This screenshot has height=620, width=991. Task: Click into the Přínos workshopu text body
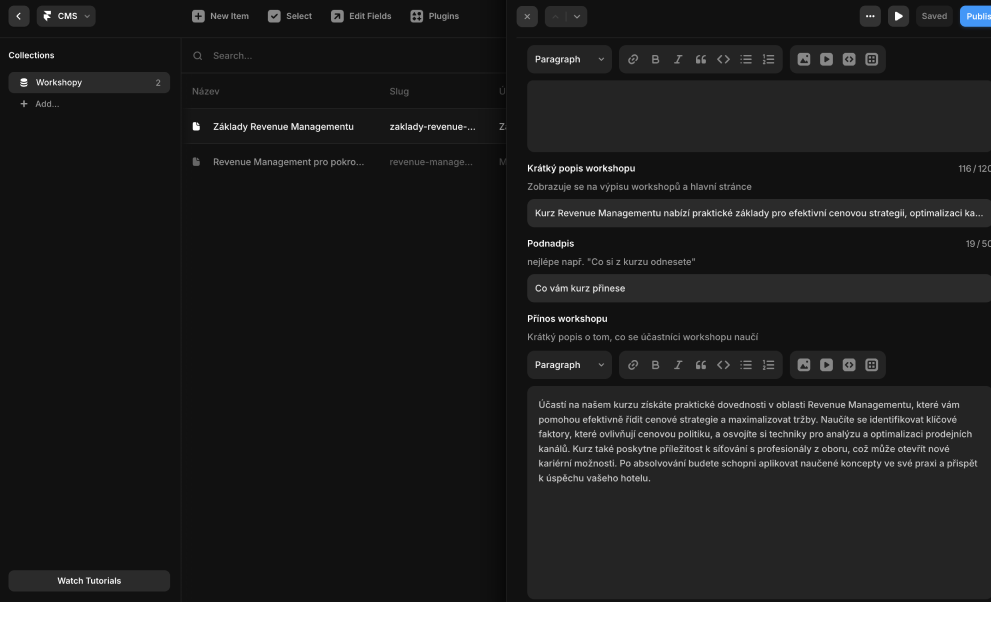pyautogui.click(x=759, y=493)
